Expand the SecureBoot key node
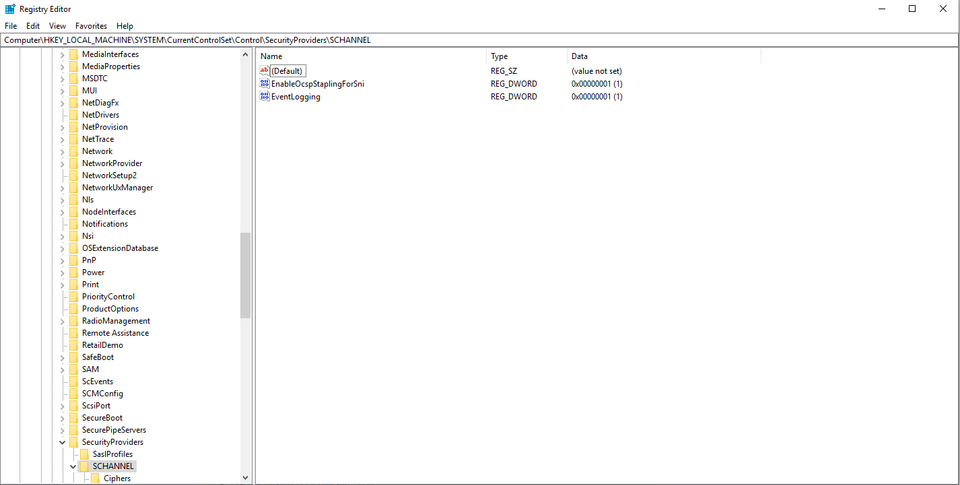Screen dimensions: 960x485 click(x=62, y=418)
